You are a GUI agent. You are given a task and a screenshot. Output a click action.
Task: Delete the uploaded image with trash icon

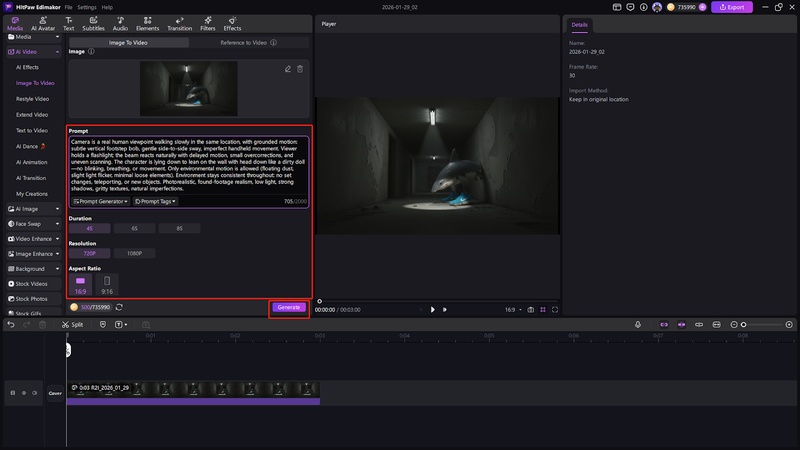(x=300, y=69)
